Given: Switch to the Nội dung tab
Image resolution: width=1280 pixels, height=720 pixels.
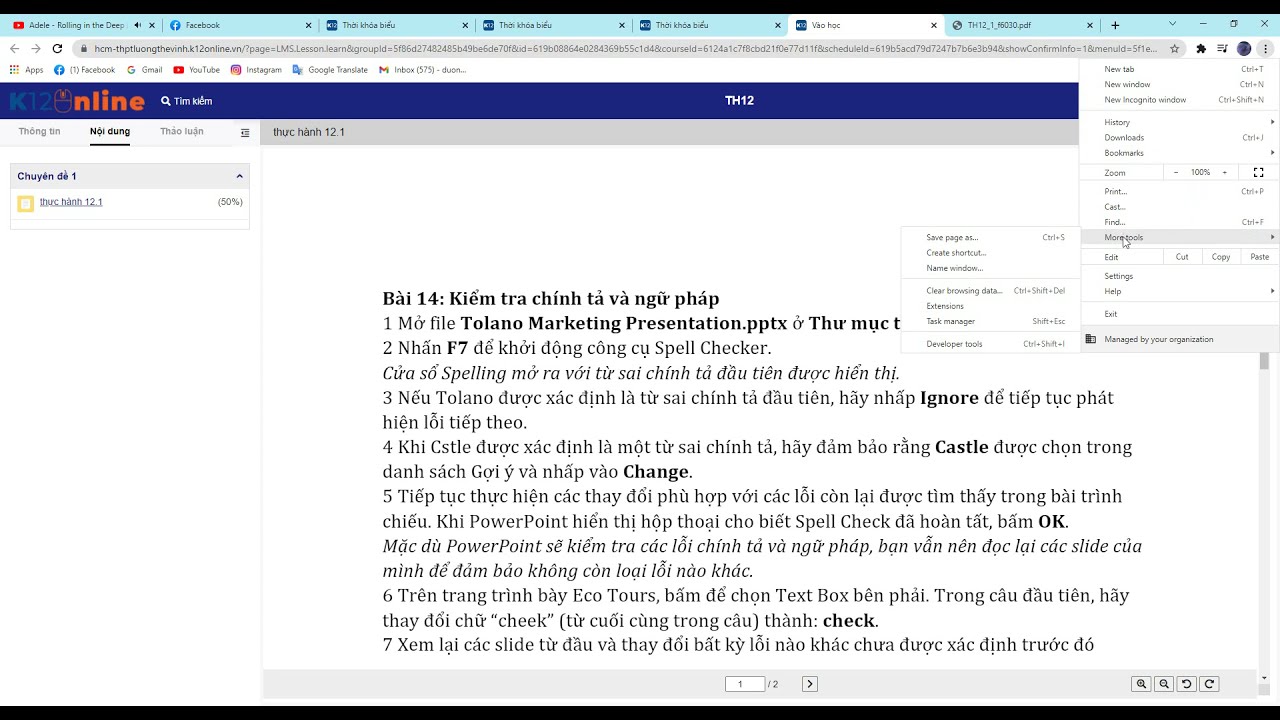Looking at the screenshot, I should click(110, 131).
